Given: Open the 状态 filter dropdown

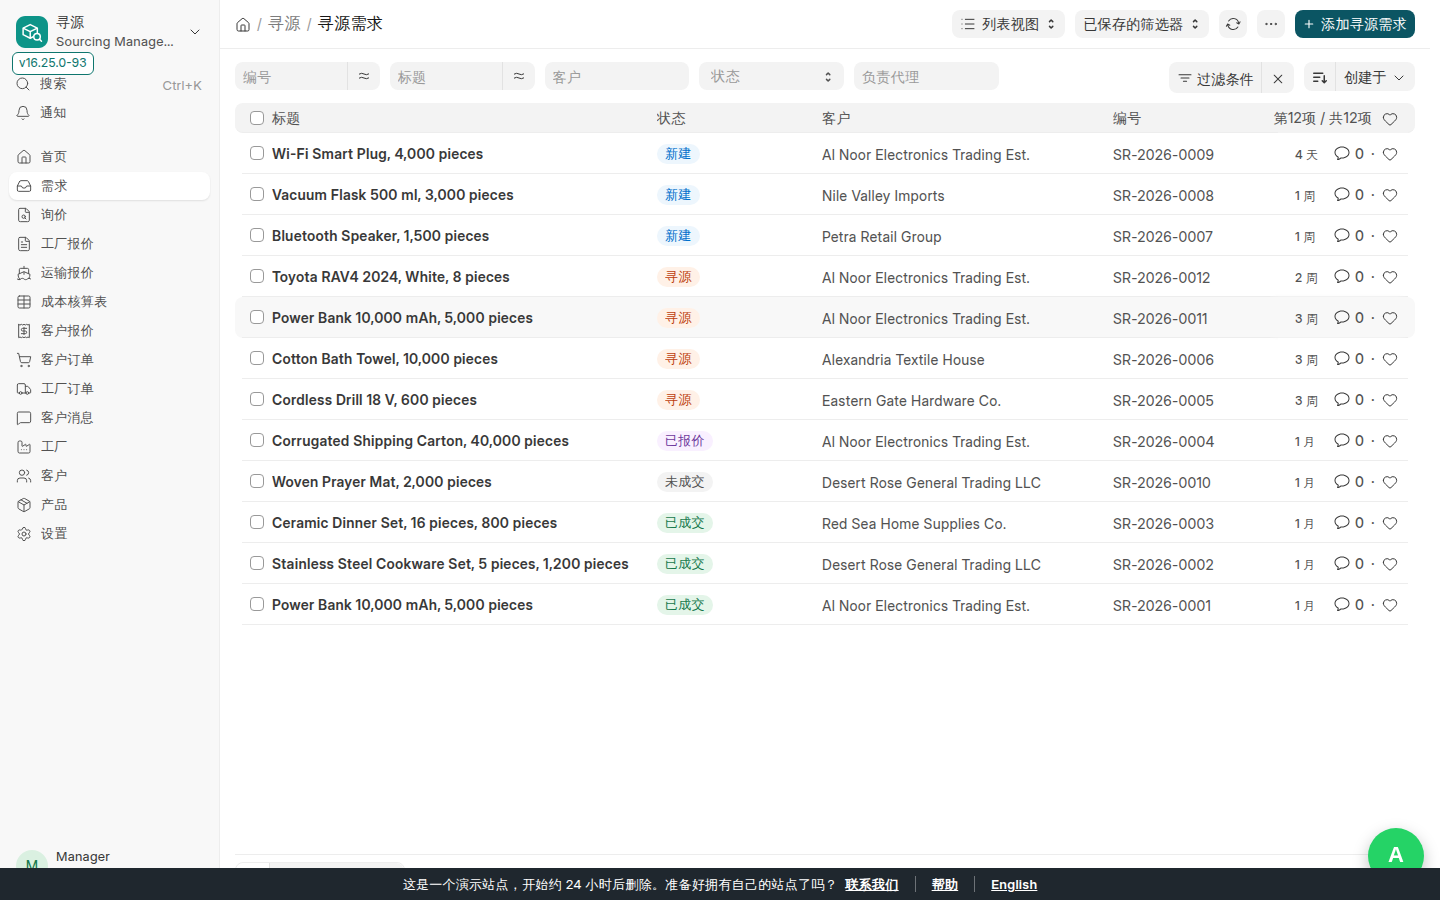Looking at the screenshot, I should coord(772,76).
